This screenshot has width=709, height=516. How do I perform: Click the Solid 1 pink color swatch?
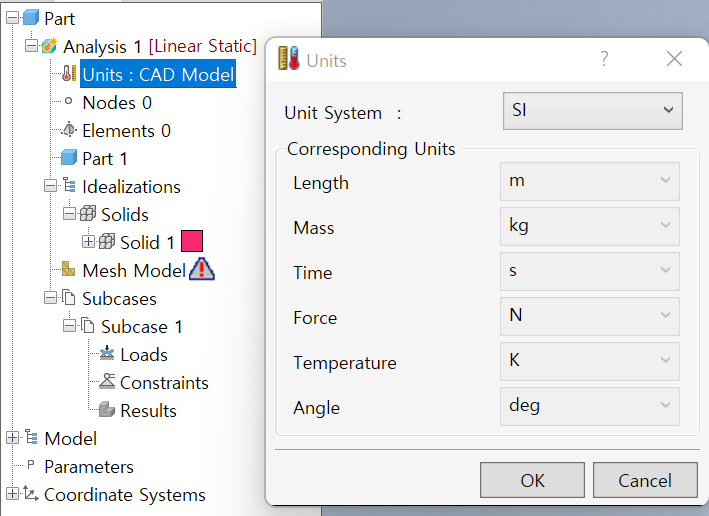click(x=191, y=242)
